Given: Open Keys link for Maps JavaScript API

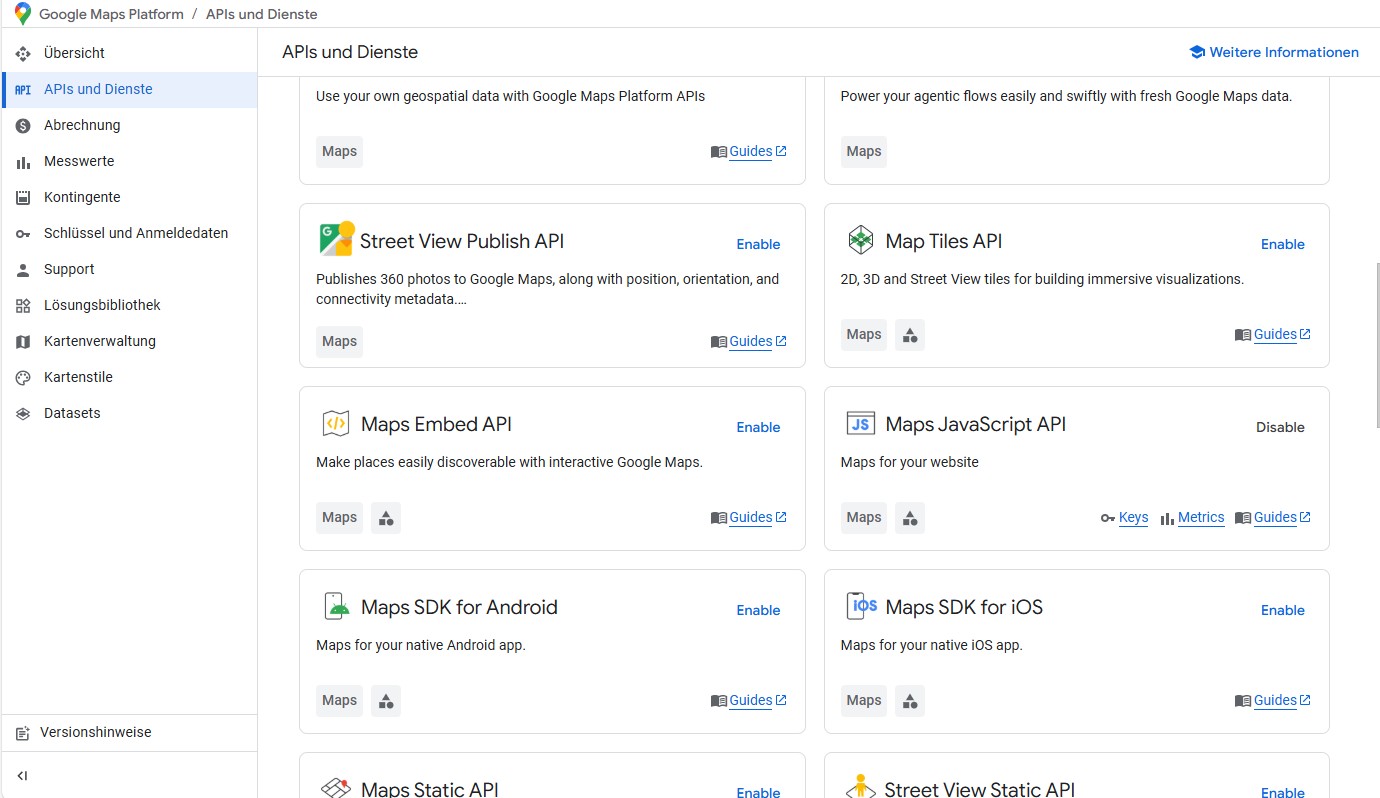Looking at the screenshot, I should click(x=1133, y=517).
